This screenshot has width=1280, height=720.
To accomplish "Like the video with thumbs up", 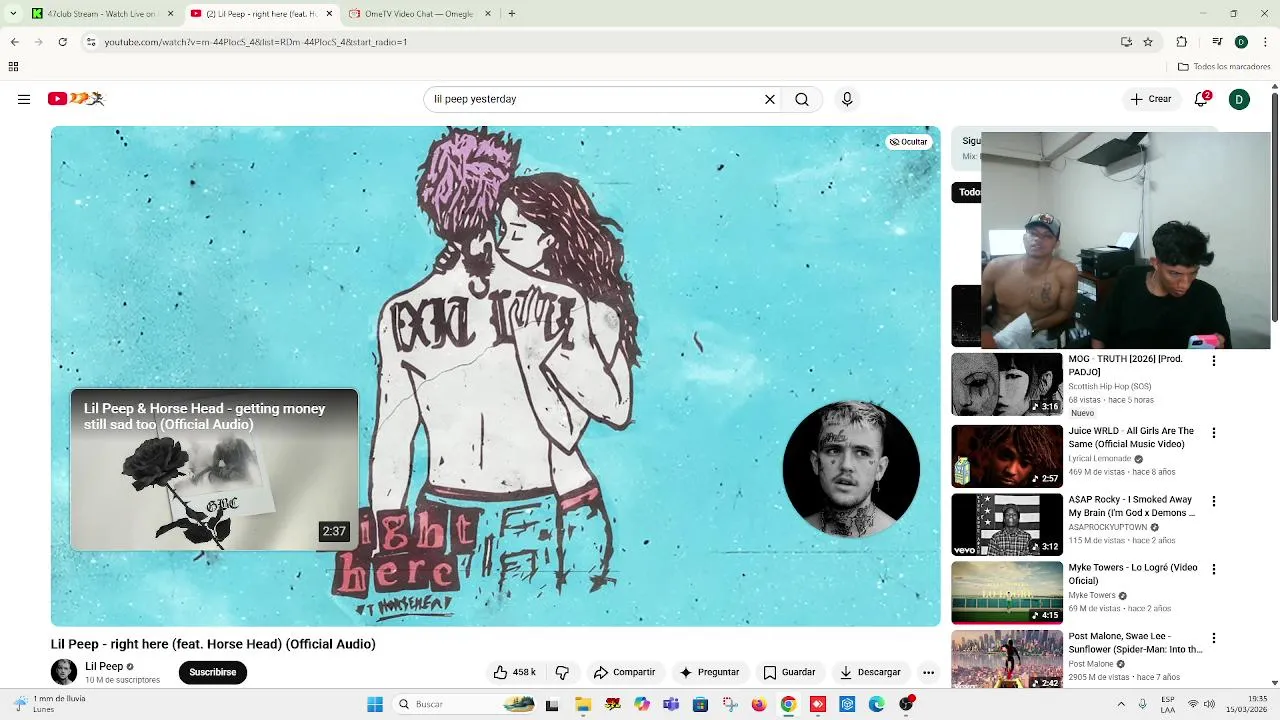I will tap(514, 672).
